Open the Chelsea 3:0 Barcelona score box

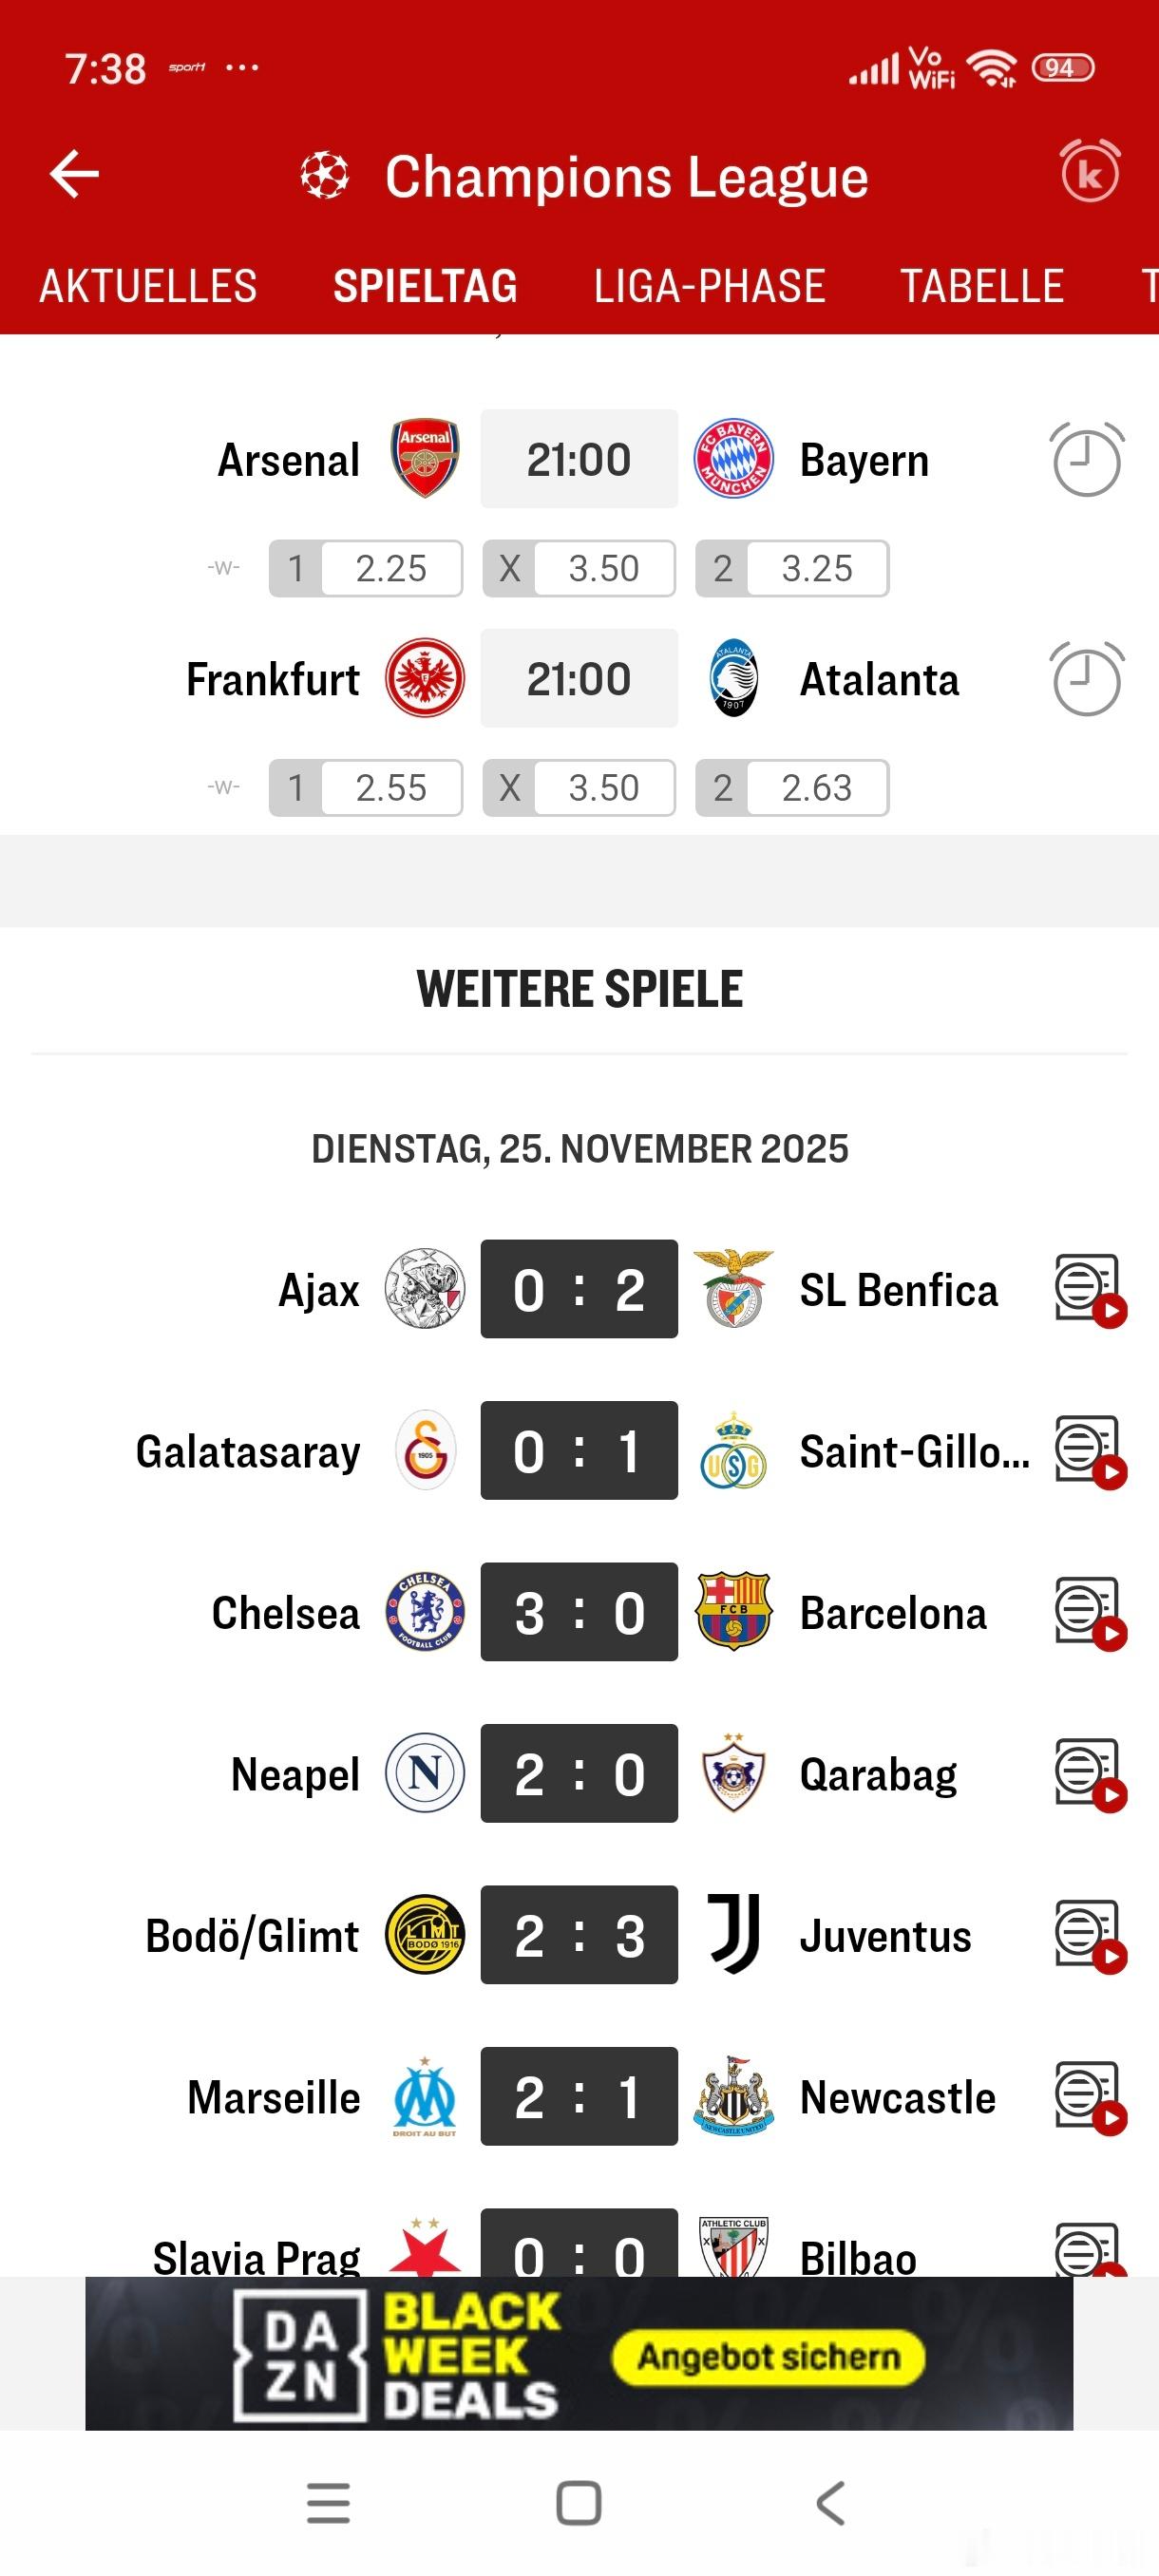pos(579,1612)
